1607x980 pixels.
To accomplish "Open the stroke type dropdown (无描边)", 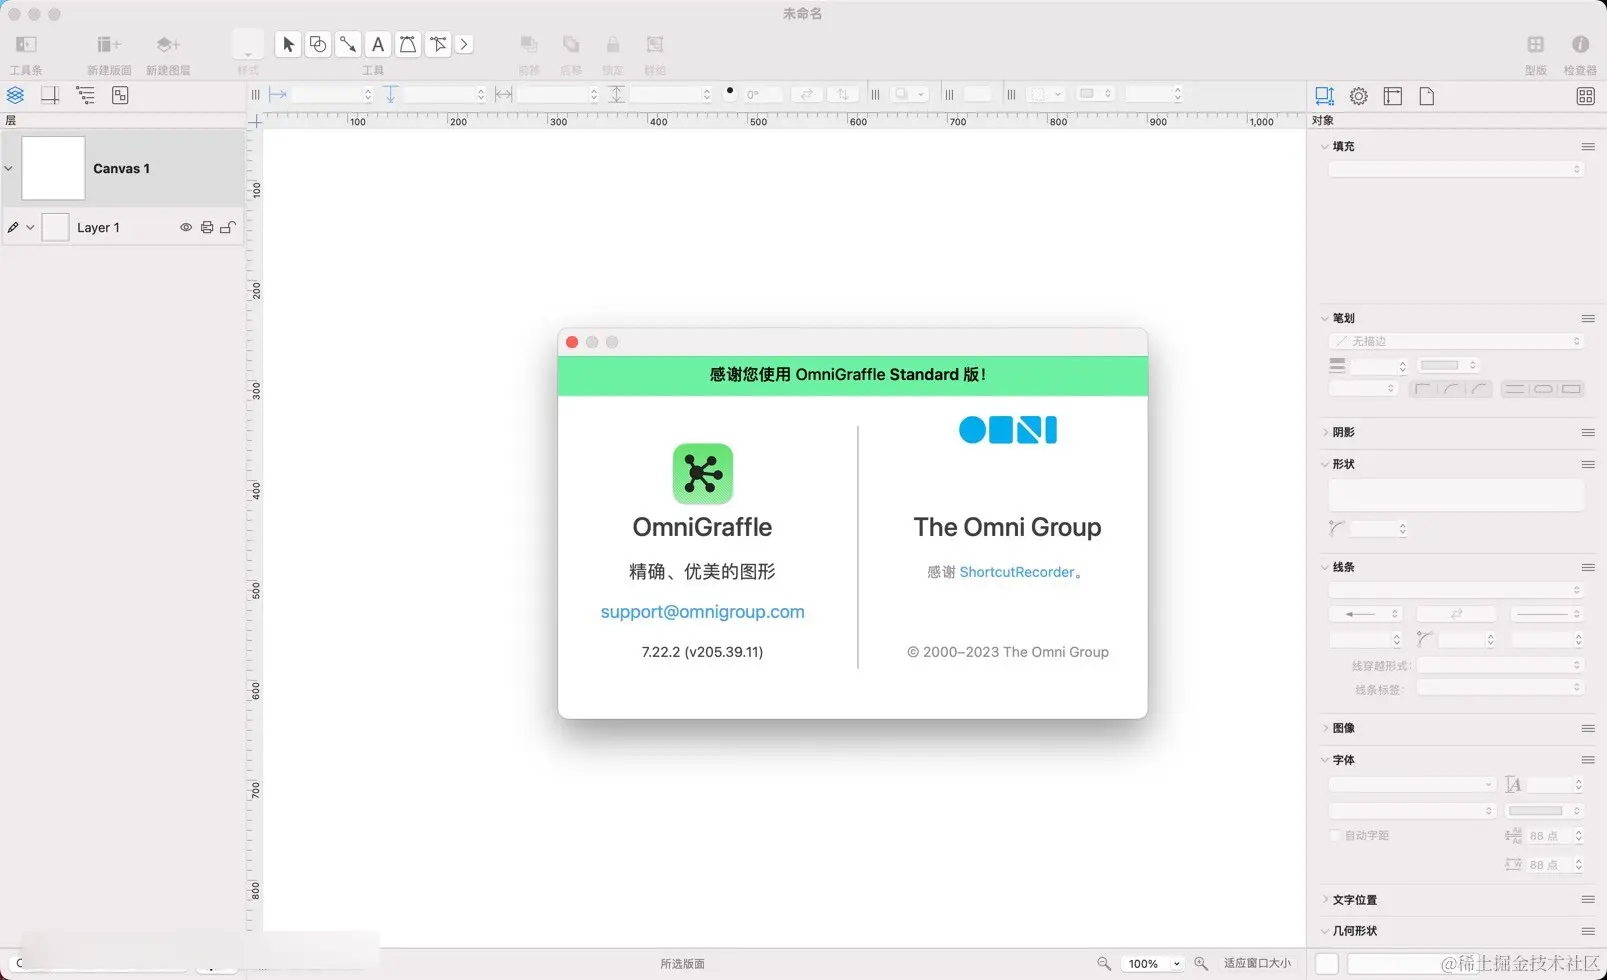I will [x=1456, y=341].
